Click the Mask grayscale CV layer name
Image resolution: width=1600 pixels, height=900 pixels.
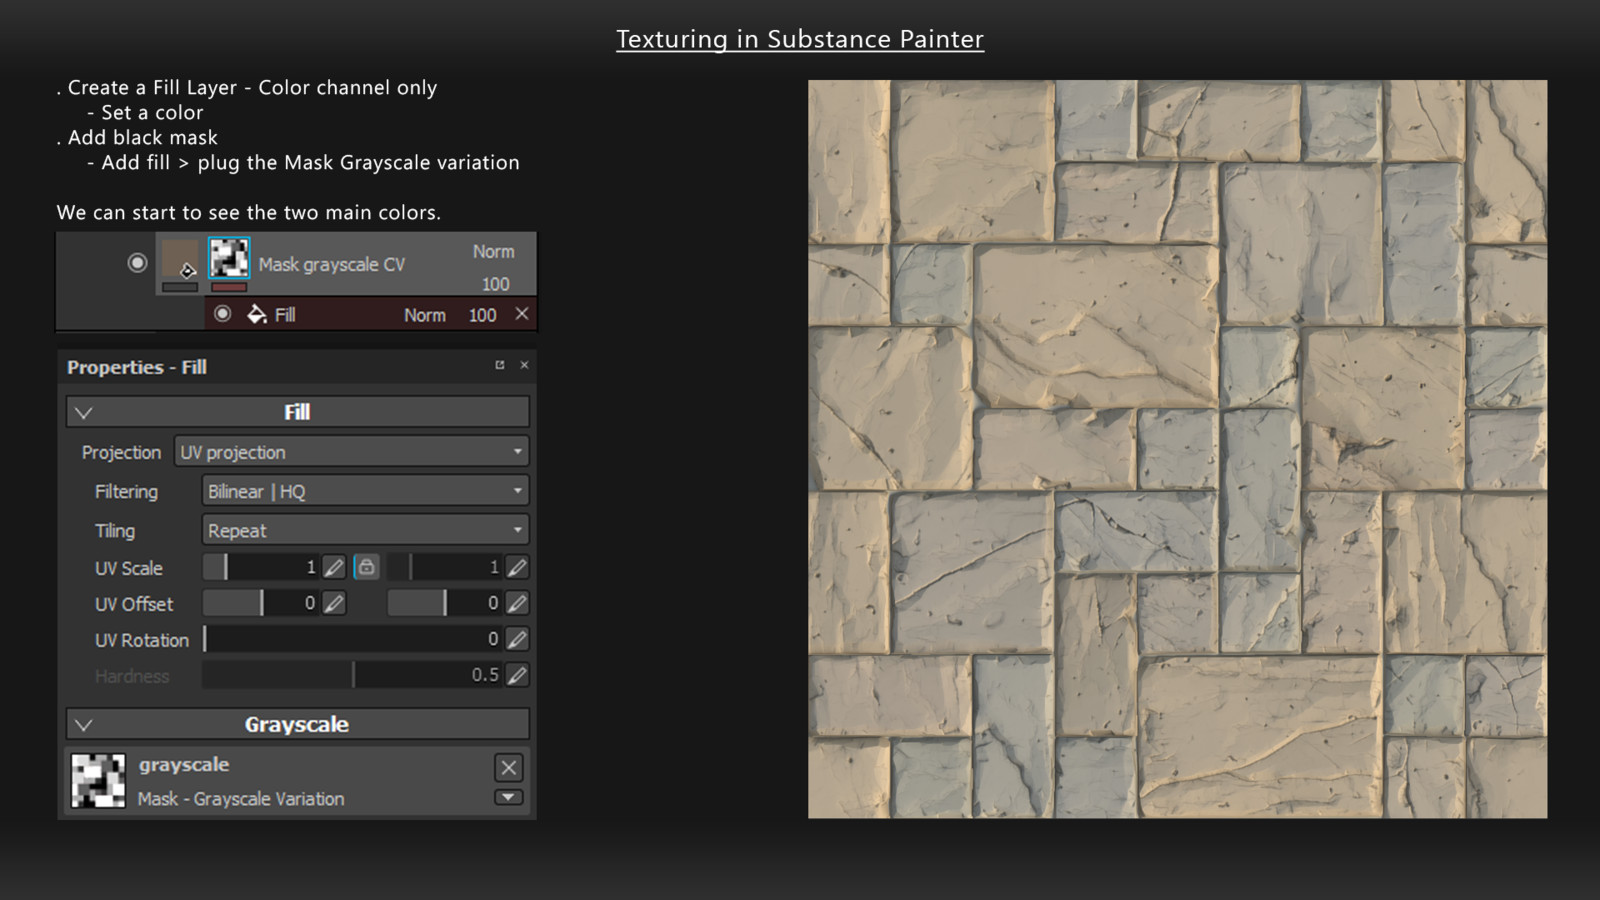pos(332,265)
